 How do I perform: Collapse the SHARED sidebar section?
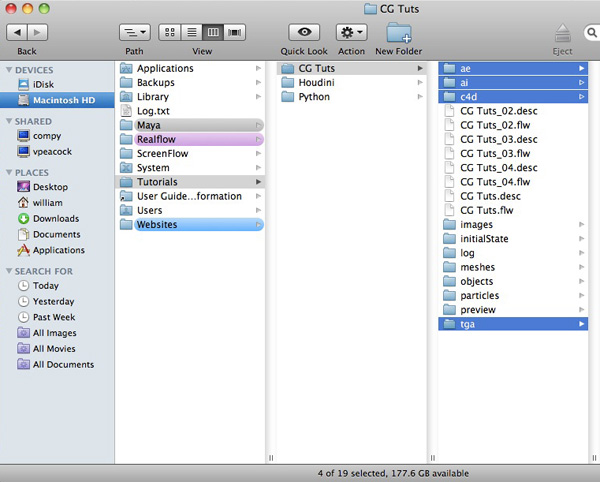click(x=9, y=121)
